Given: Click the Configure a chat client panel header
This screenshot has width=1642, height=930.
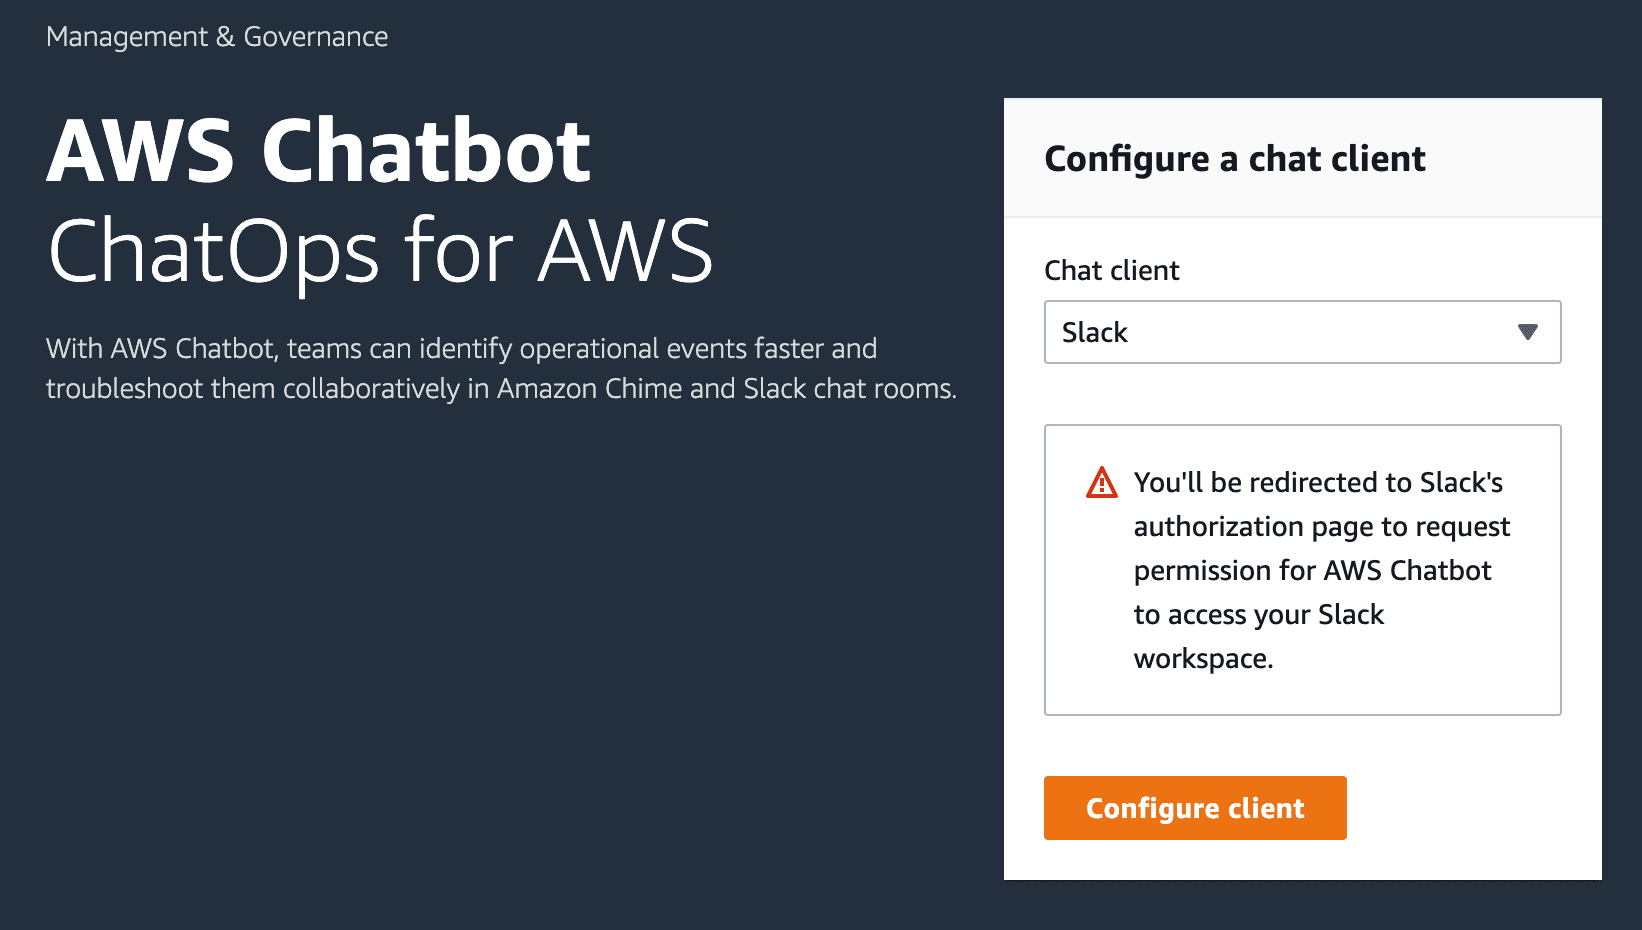Looking at the screenshot, I should click(x=1236, y=158).
